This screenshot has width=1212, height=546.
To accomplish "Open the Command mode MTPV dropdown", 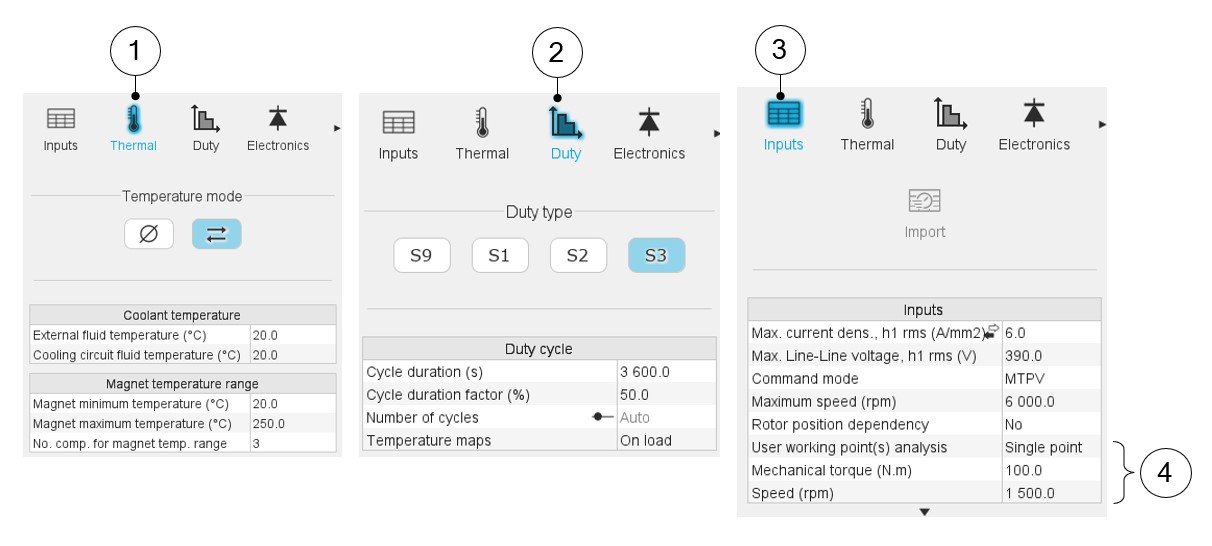I will (1050, 379).
